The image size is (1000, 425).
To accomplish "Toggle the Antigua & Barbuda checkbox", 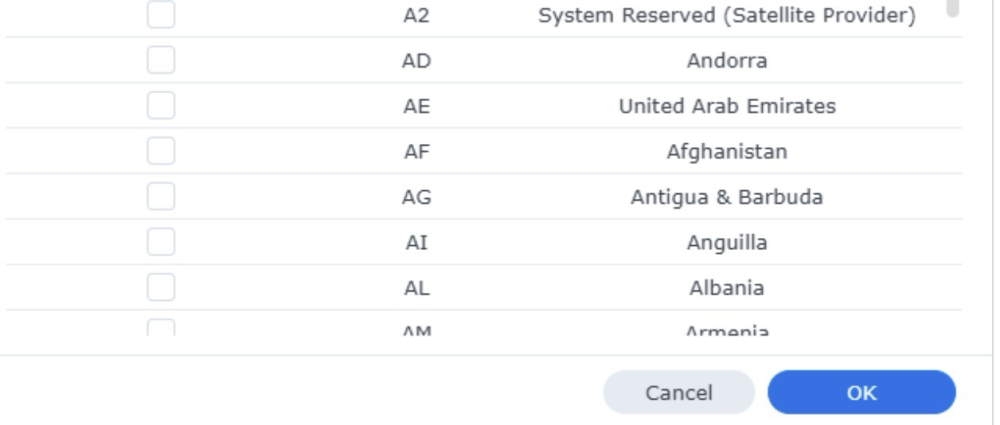I will (160, 197).
